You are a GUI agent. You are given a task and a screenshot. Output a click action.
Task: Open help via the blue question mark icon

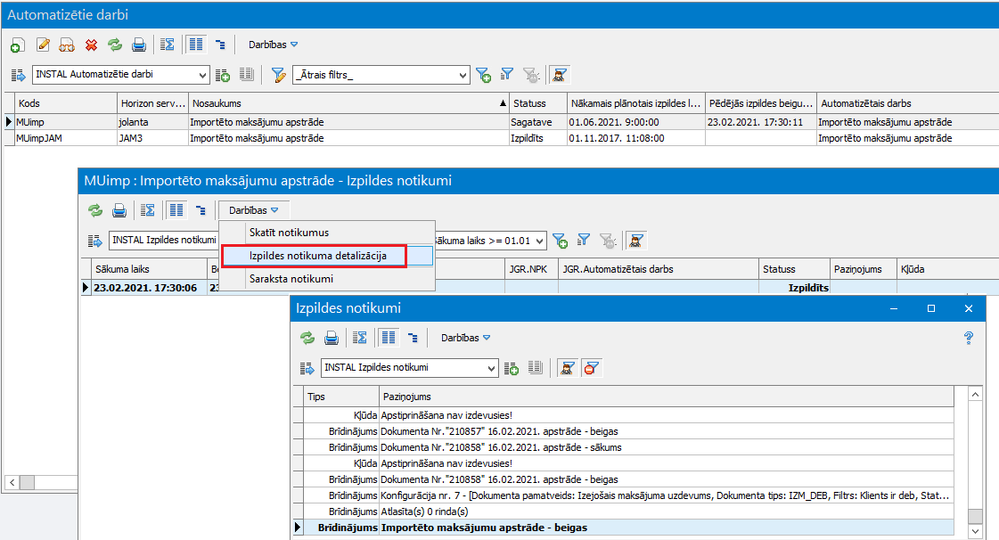[x=968, y=338]
